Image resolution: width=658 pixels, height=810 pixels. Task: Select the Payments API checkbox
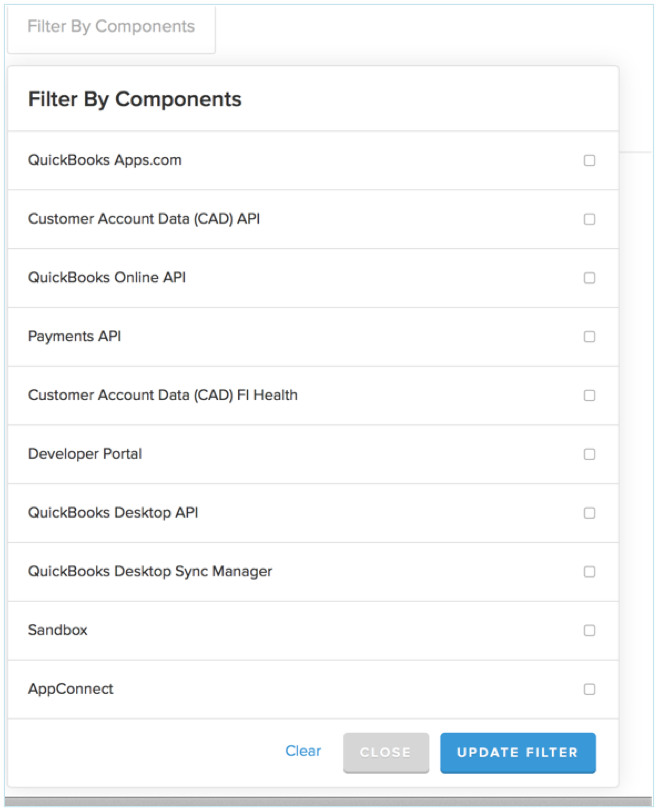point(589,337)
